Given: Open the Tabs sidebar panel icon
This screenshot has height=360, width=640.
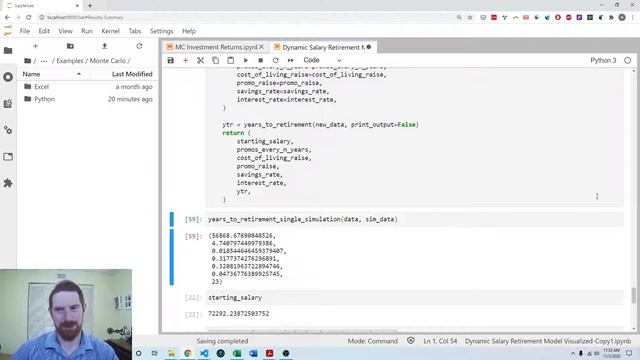Looking at the screenshot, I should tap(8, 157).
